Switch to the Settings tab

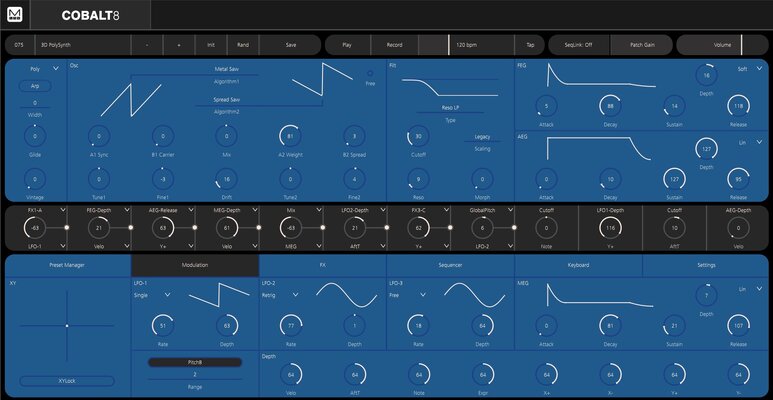click(x=705, y=265)
